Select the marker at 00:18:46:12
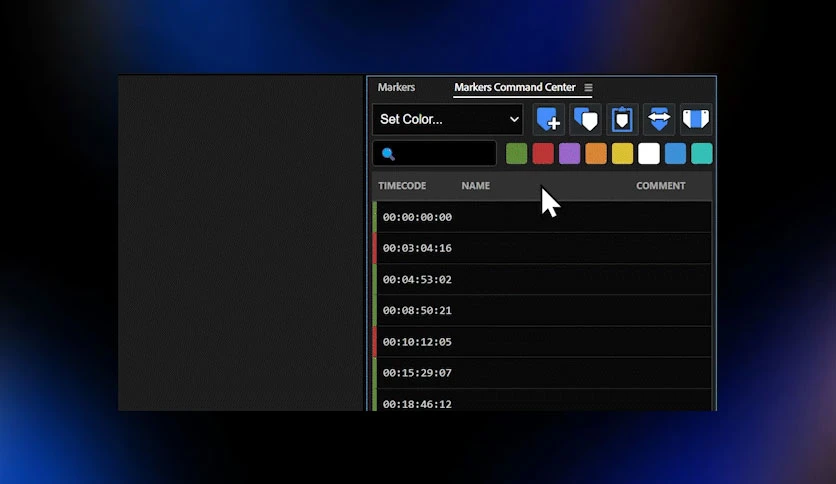 (x=542, y=400)
